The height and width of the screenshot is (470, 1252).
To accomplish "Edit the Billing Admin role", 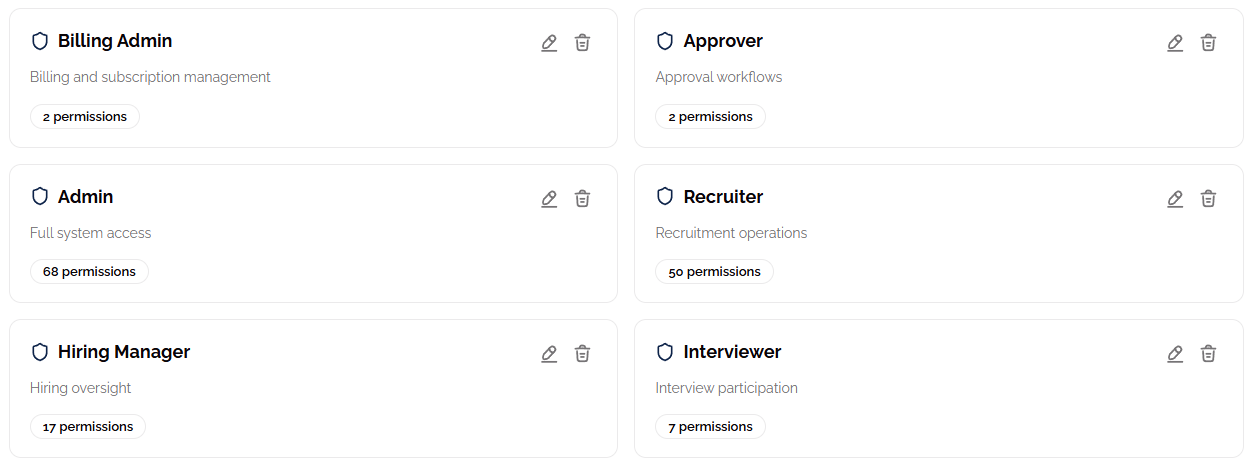I will pos(549,43).
